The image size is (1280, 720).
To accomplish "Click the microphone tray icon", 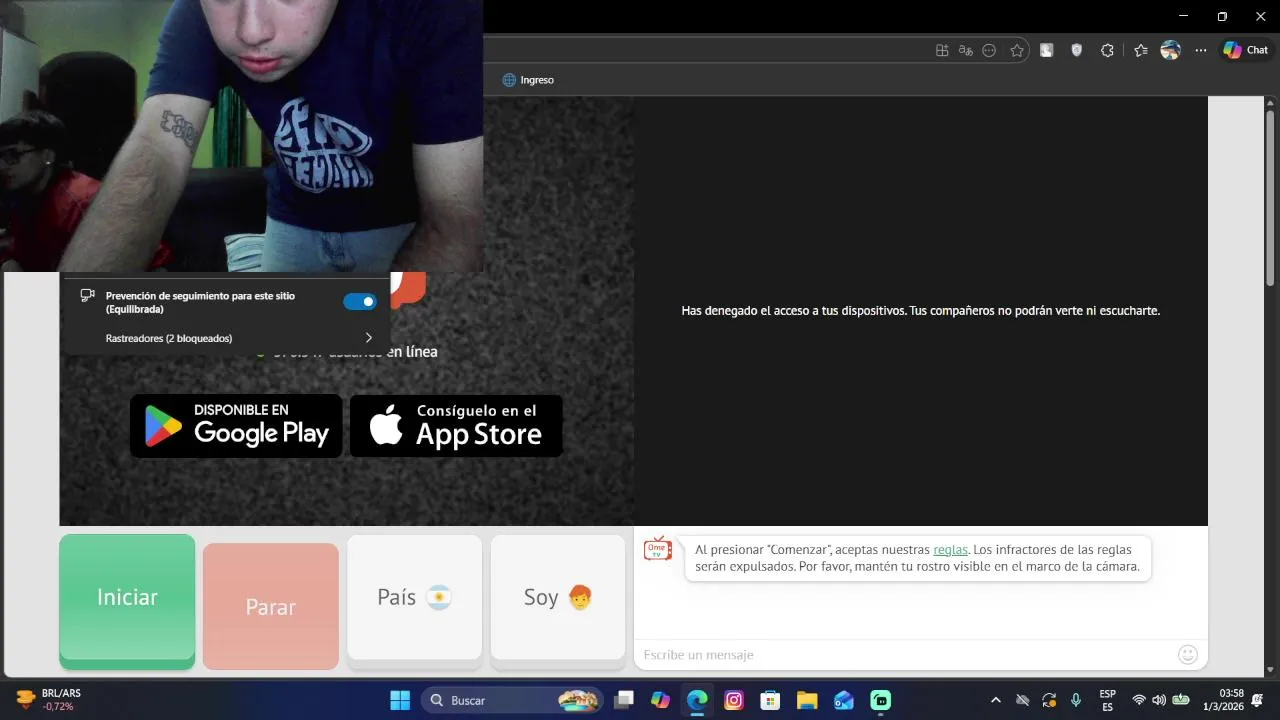I will pyautogui.click(x=1076, y=700).
